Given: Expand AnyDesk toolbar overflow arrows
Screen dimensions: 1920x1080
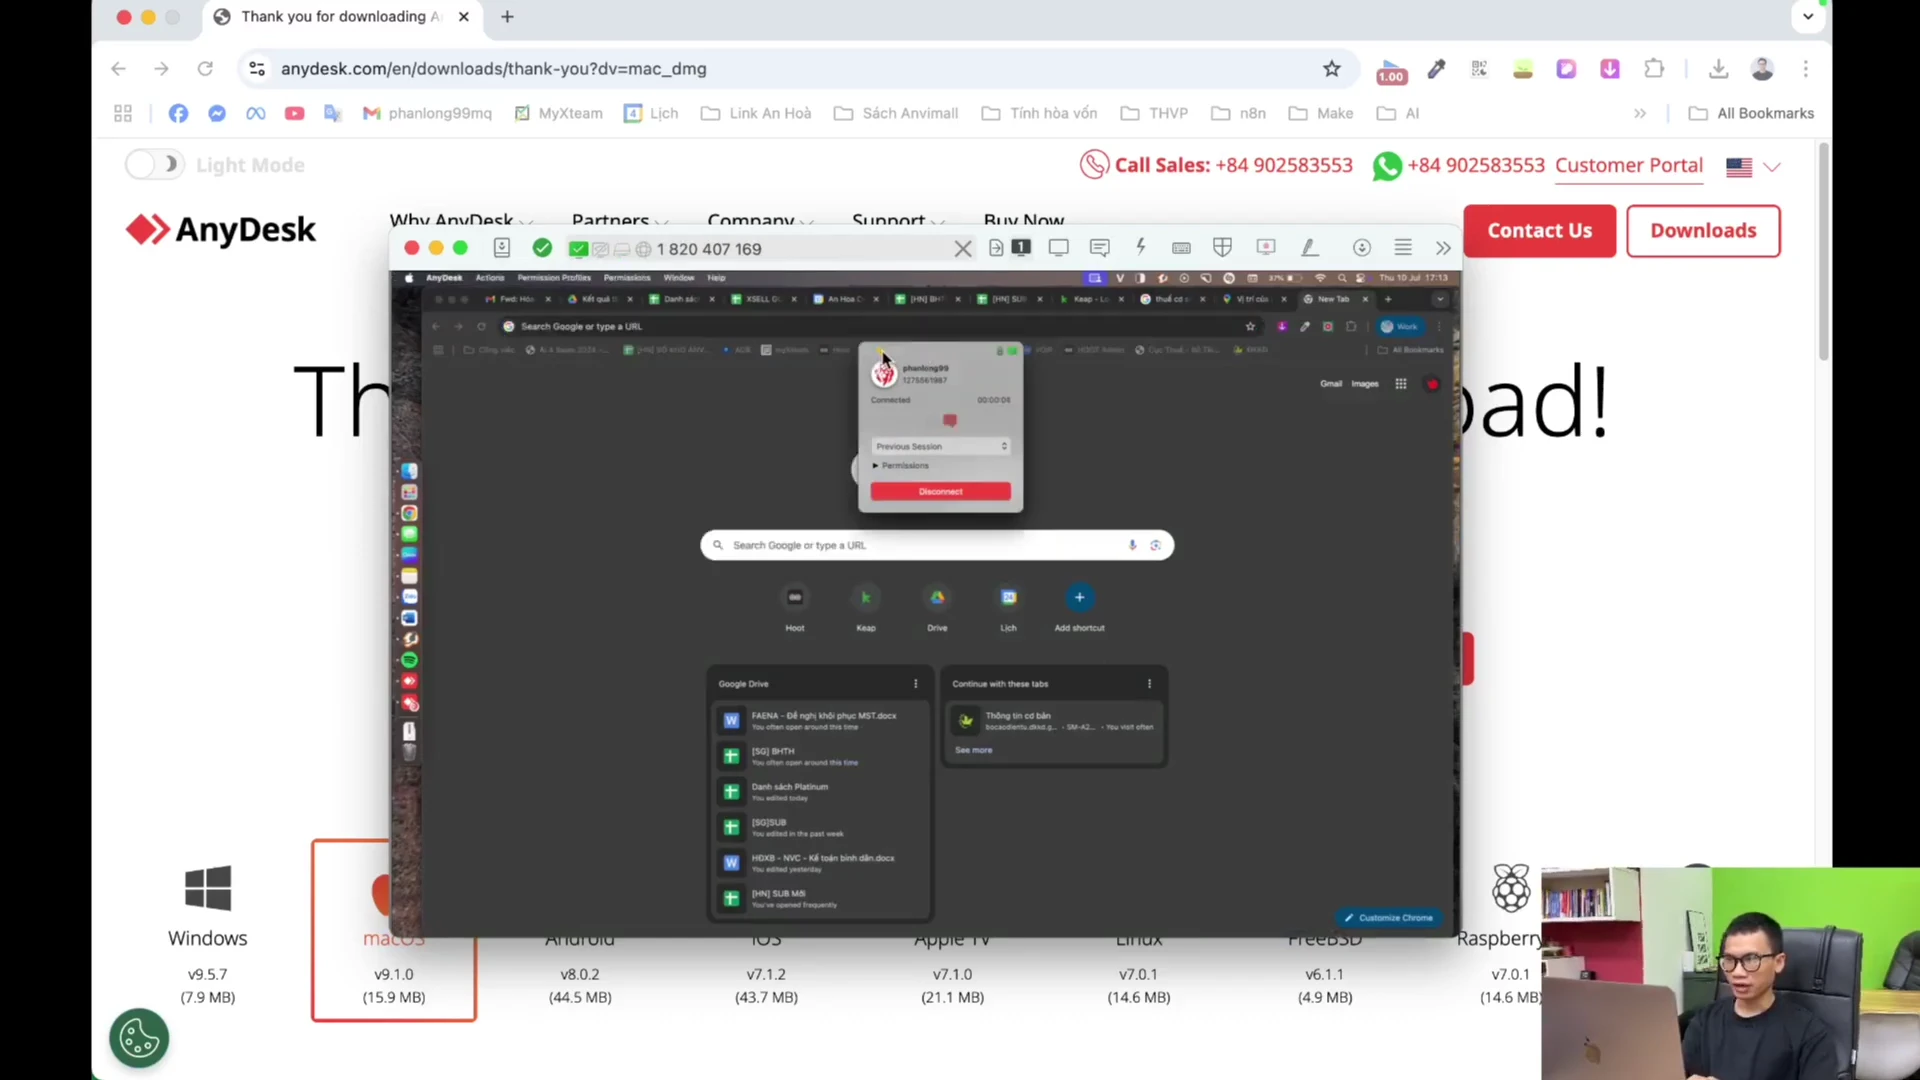Looking at the screenshot, I should click(1443, 248).
